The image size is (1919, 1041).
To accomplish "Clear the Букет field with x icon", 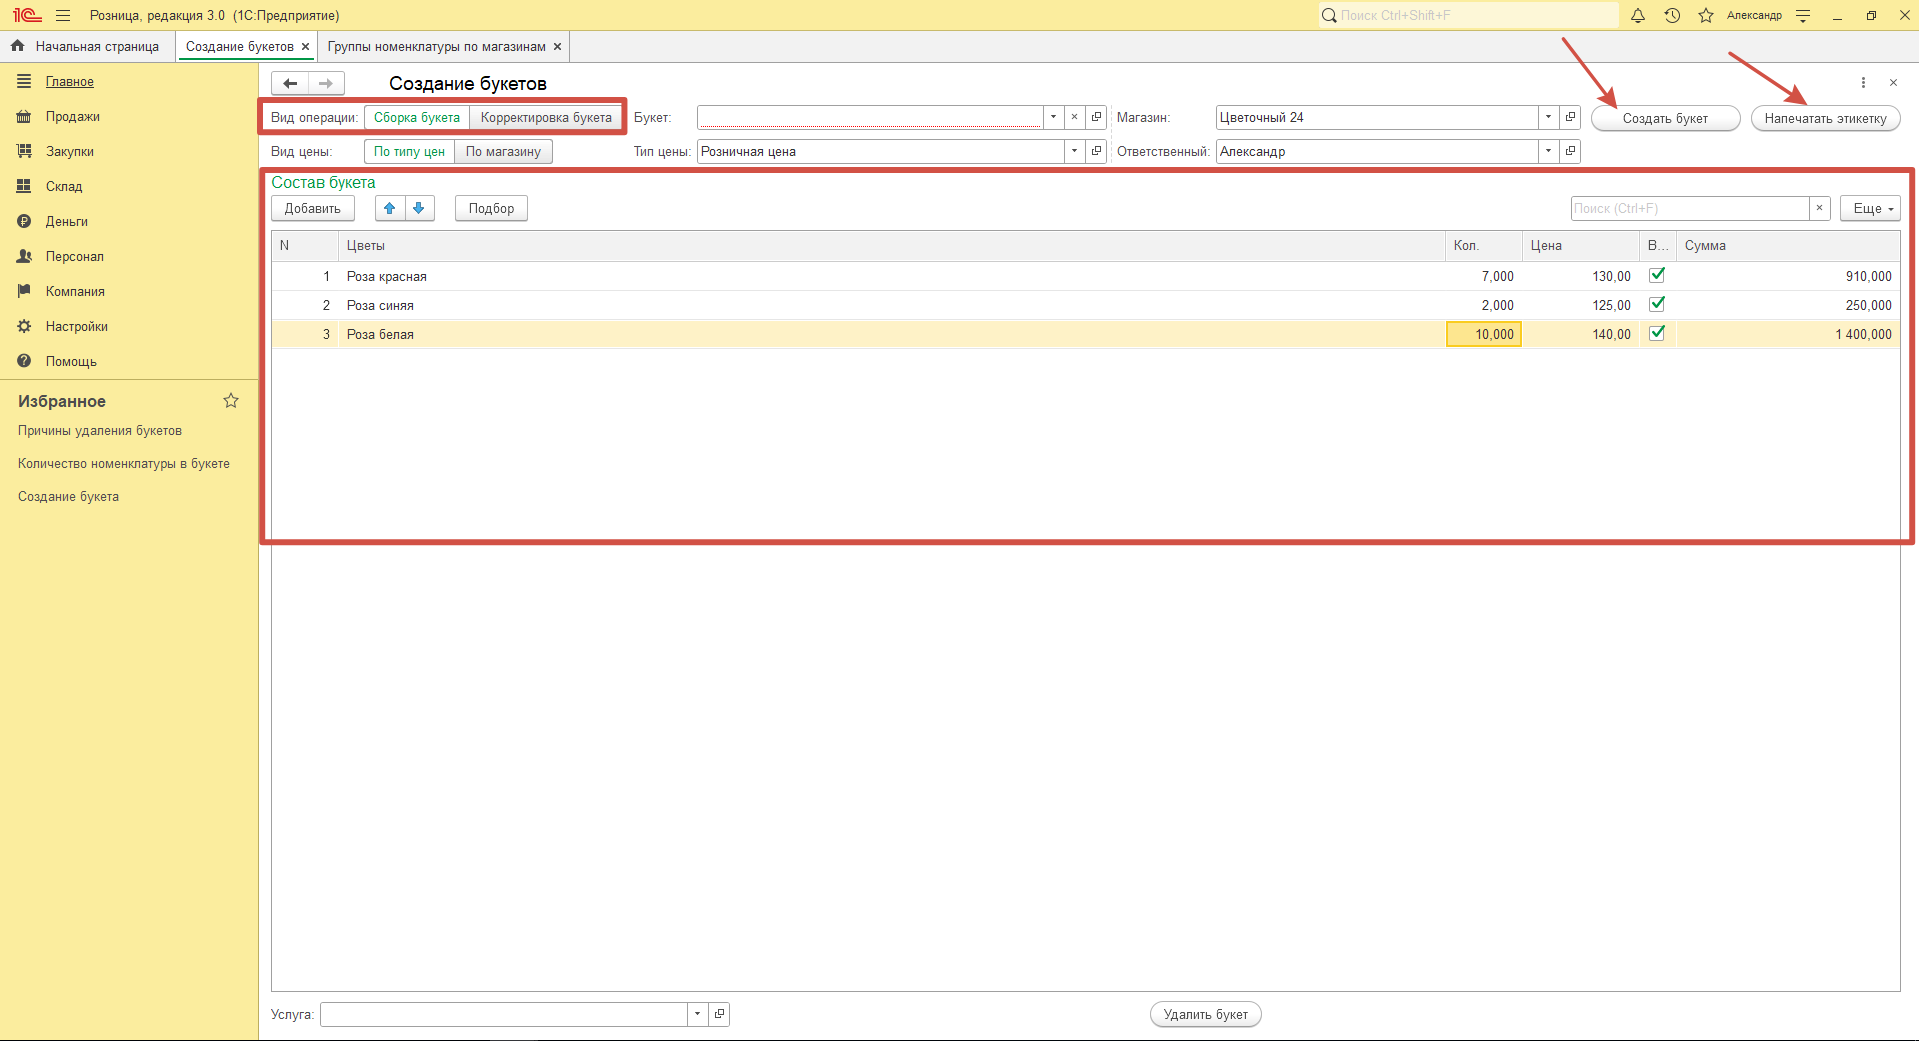I will [x=1074, y=117].
